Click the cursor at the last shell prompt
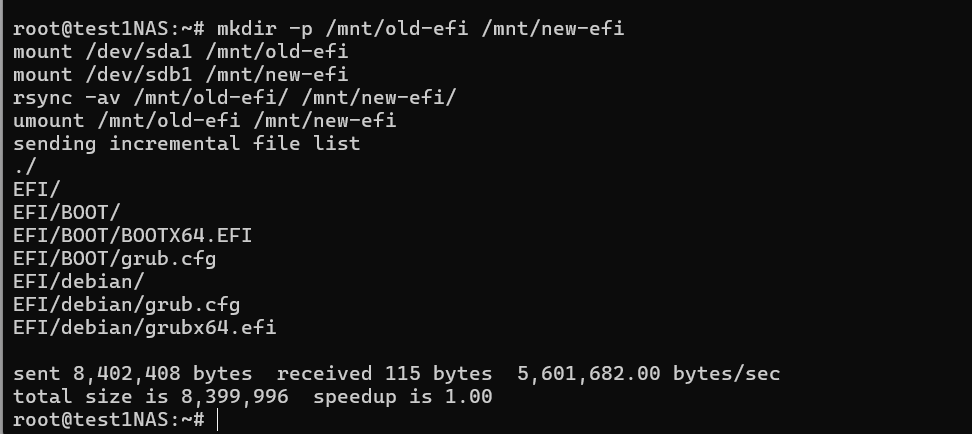This screenshot has height=434, width=972. 217,420
